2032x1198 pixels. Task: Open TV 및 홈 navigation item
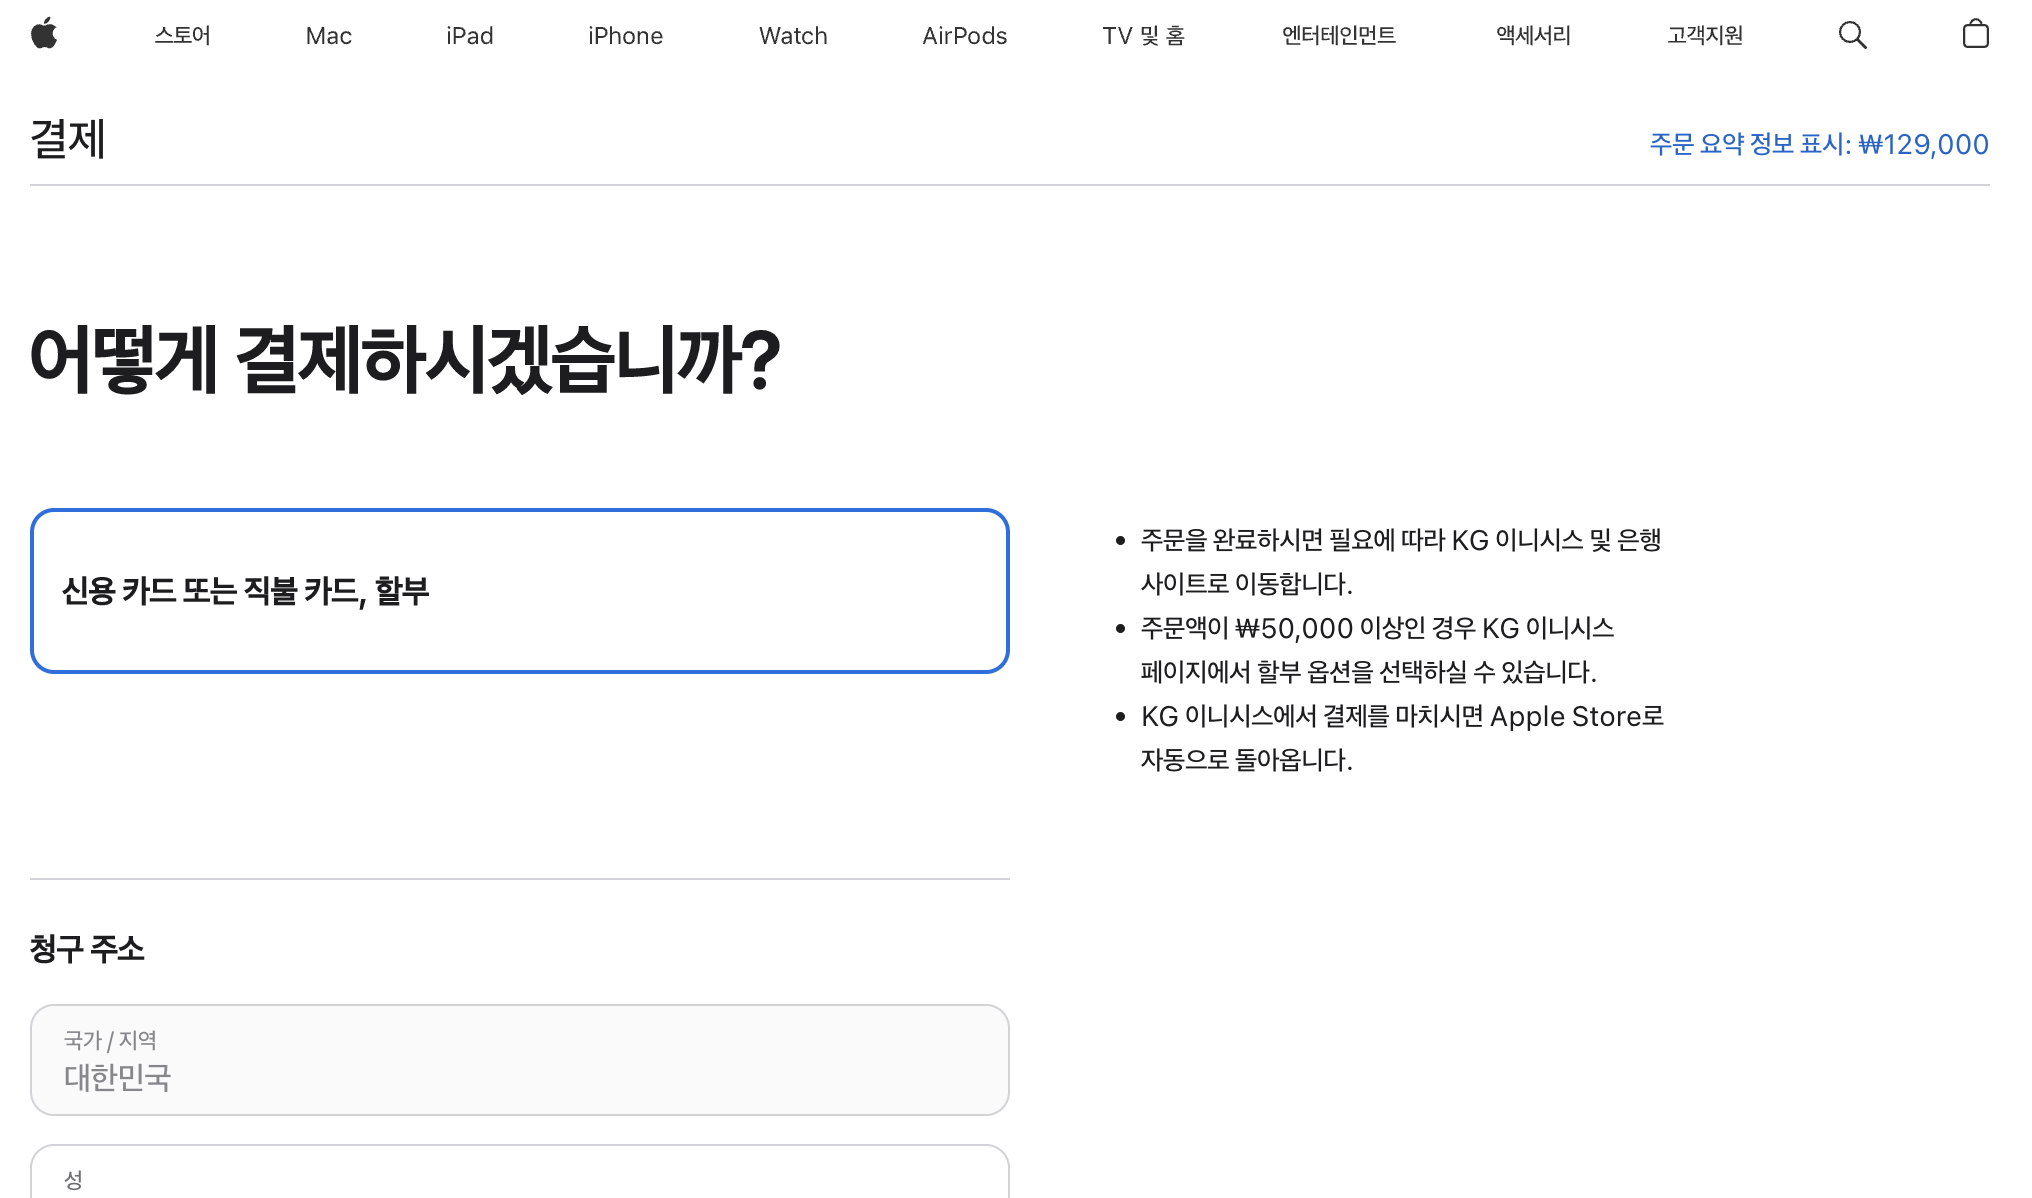pos(1143,35)
